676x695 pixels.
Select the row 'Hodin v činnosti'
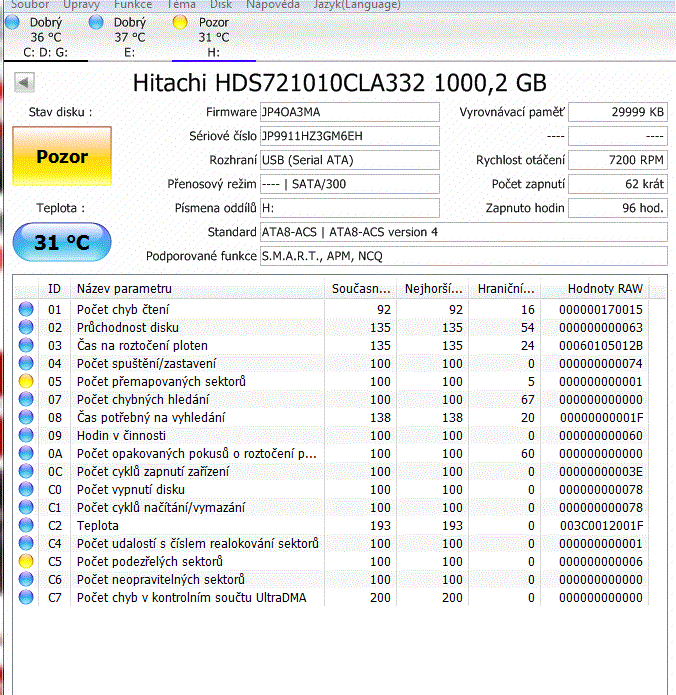pos(331,435)
